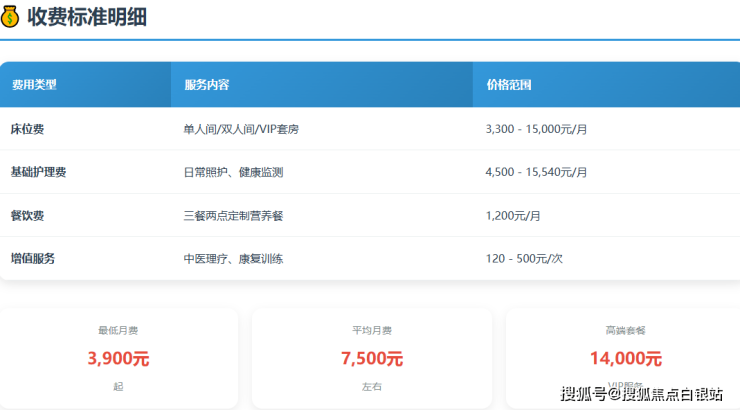Click 三餐两点定制营养餐 service text
The height and width of the screenshot is (410, 740).
(x=233, y=215)
